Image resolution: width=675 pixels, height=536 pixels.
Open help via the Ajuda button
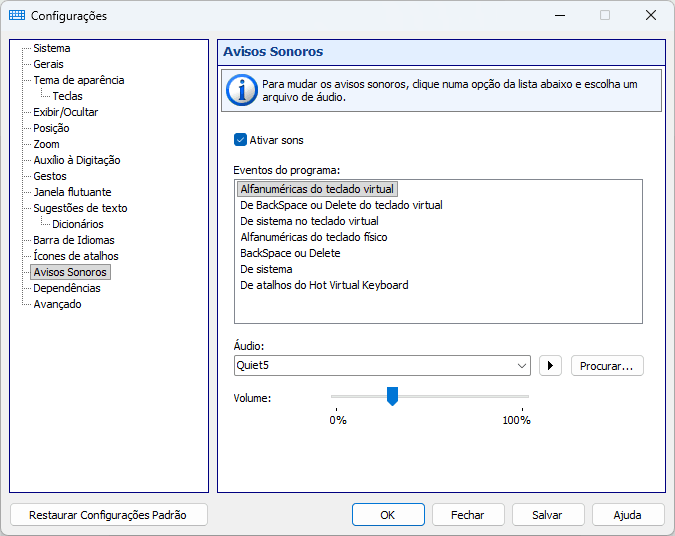click(x=628, y=514)
